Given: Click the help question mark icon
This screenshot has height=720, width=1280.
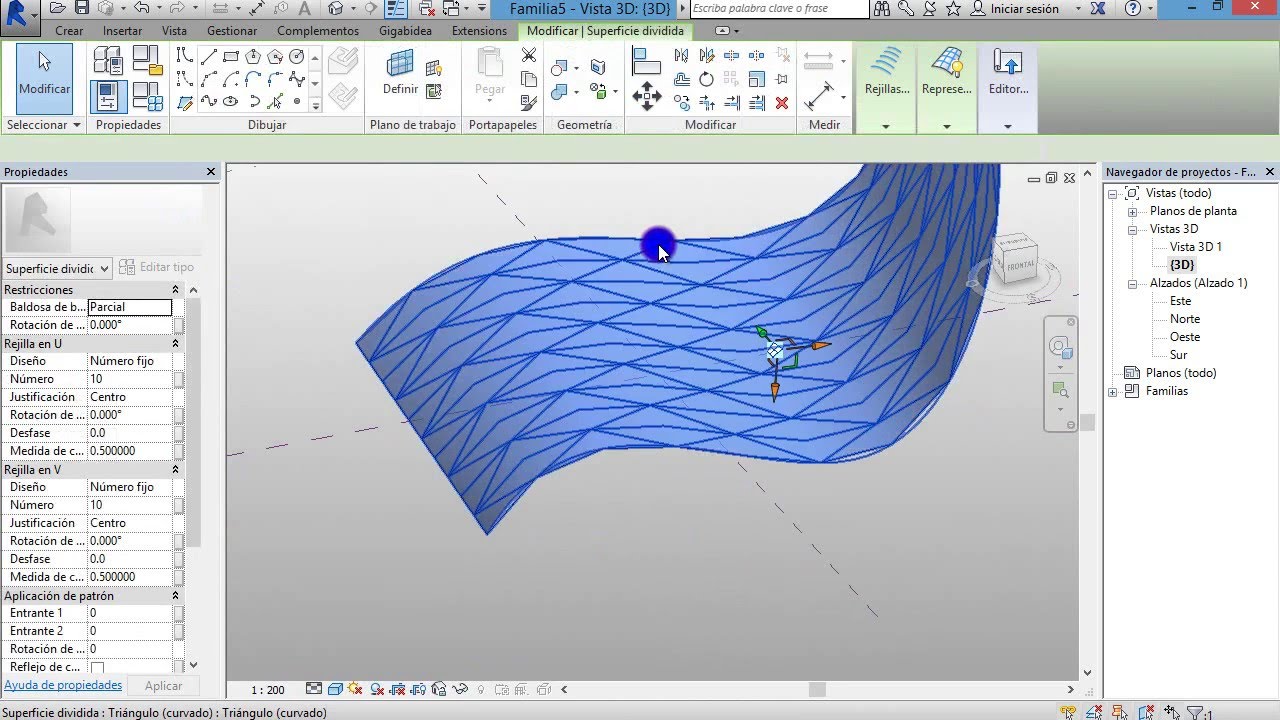Looking at the screenshot, I should click(1133, 8).
